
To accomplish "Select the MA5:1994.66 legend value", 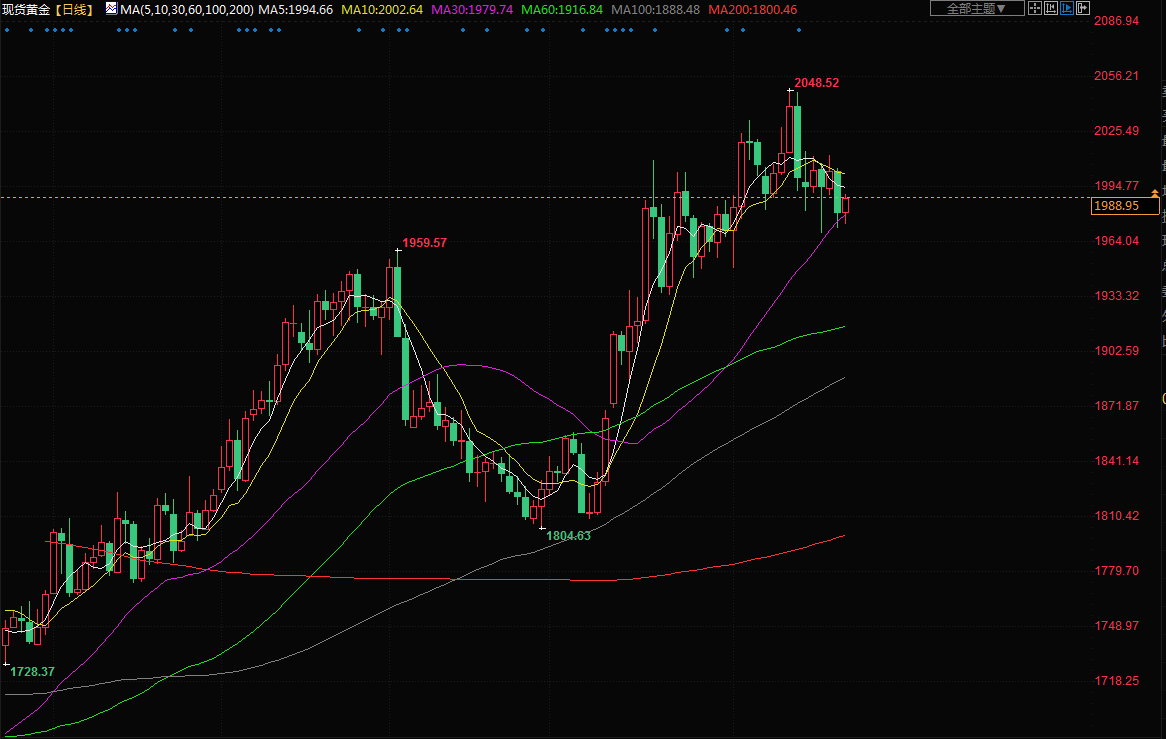I will tap(296, 9).
